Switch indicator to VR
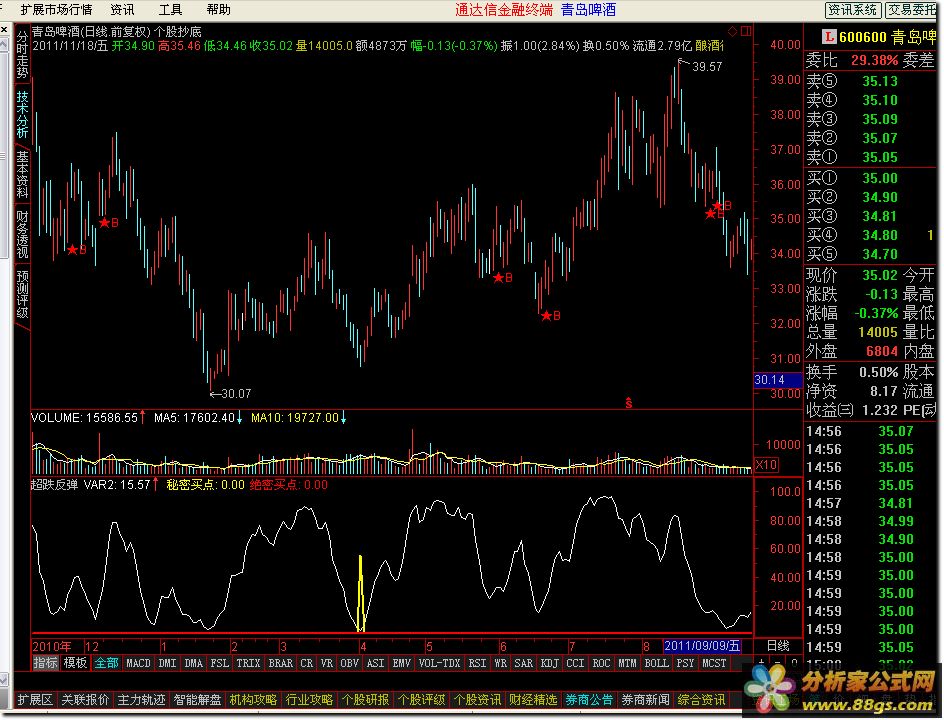 click(326, 663)
